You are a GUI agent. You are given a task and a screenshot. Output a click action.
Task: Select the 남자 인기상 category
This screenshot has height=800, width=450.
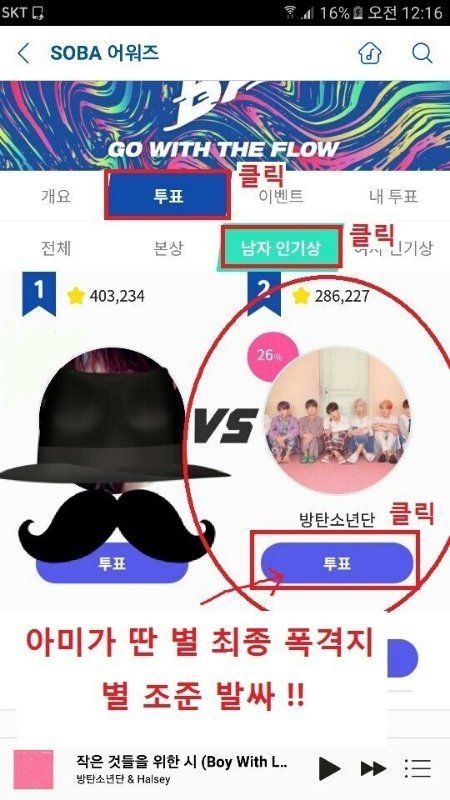pyautogui.click(x=281, y=248)
